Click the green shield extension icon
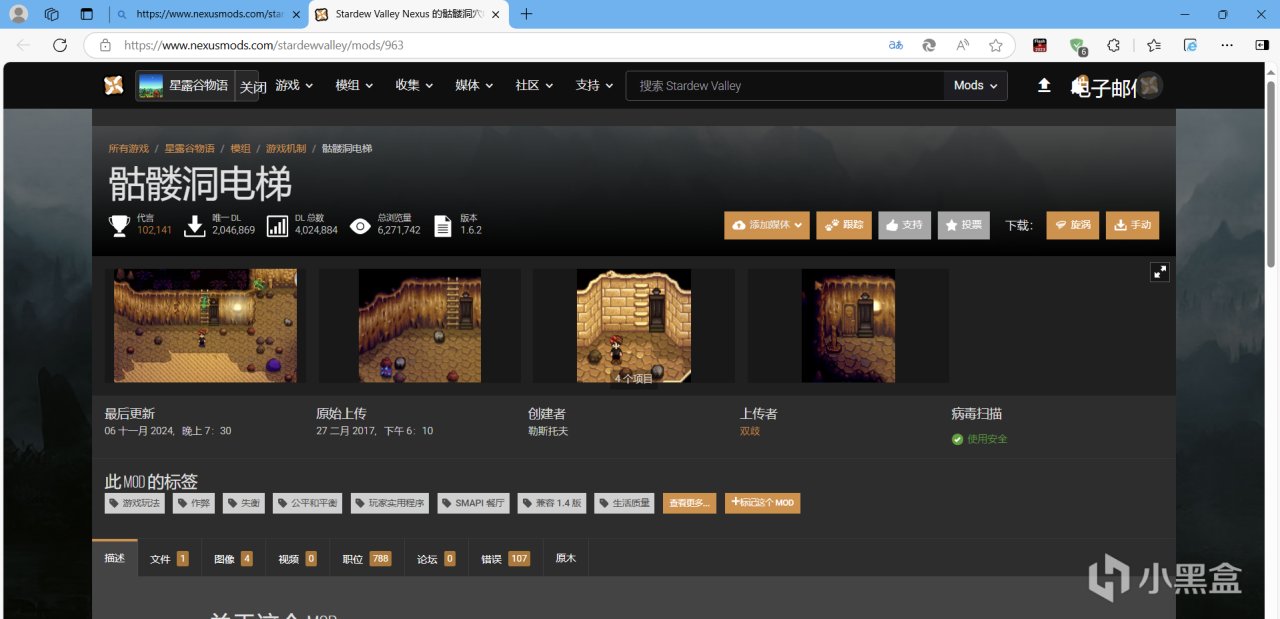Image resolution: width=1280 pixels, height=619 pixels. (1077, 45)
